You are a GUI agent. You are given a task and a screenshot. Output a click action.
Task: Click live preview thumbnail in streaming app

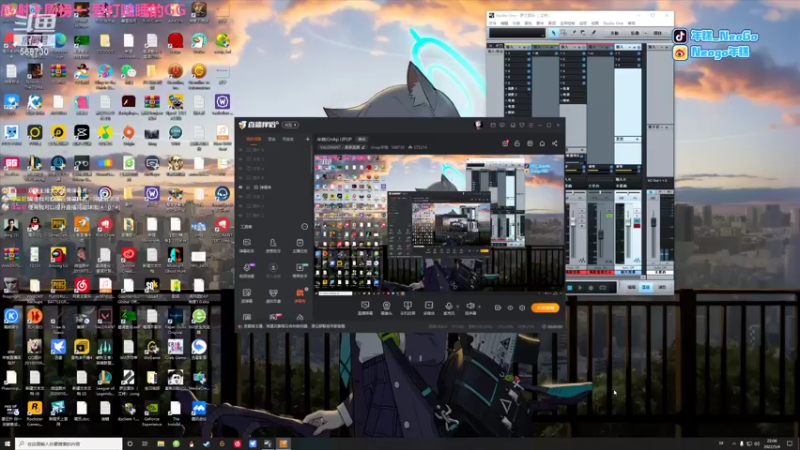439,223
